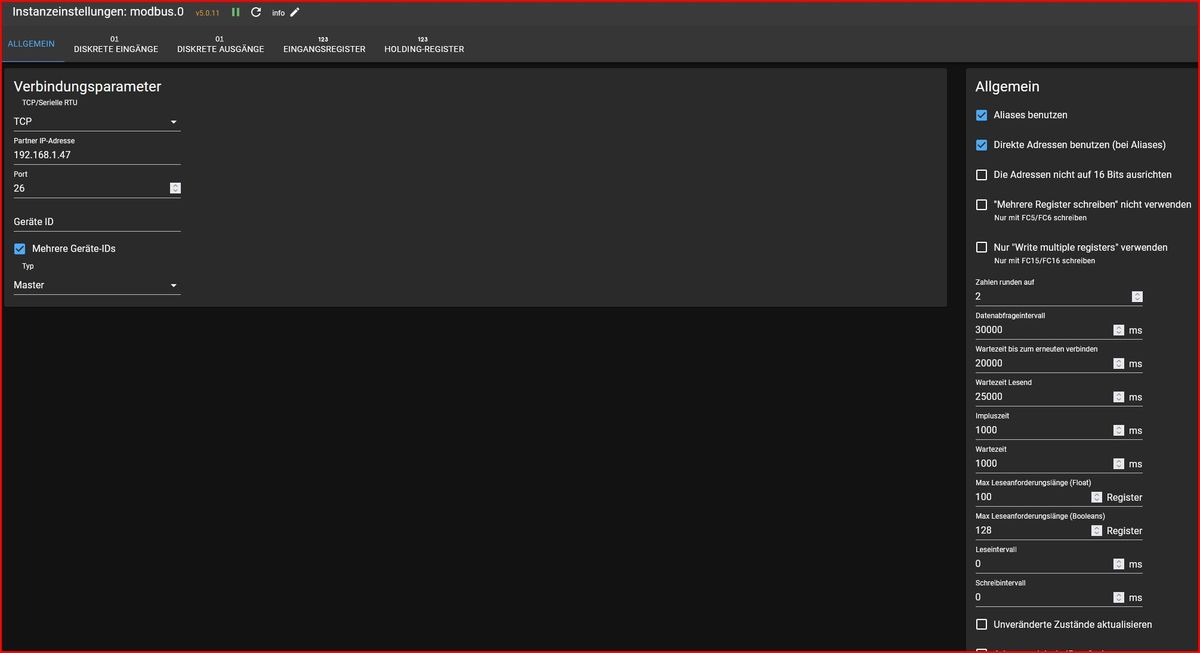This screenshot has width=1200, height=653.
Task: Enable Die Adressen nicht auf 16 Bits ausrichten
Action: [x=982, y=175]
